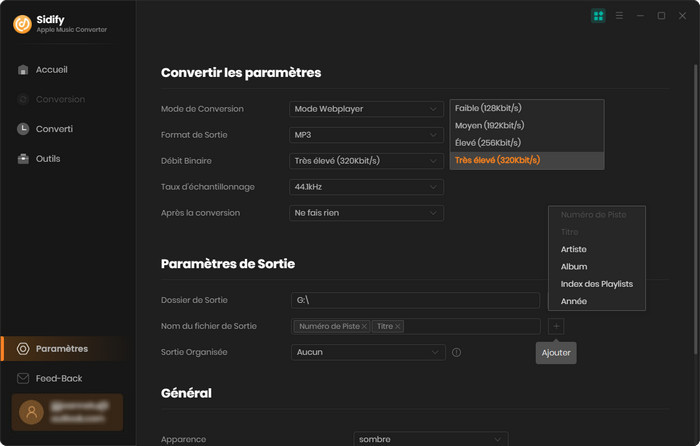Click the user account profile card

(66, 412)
